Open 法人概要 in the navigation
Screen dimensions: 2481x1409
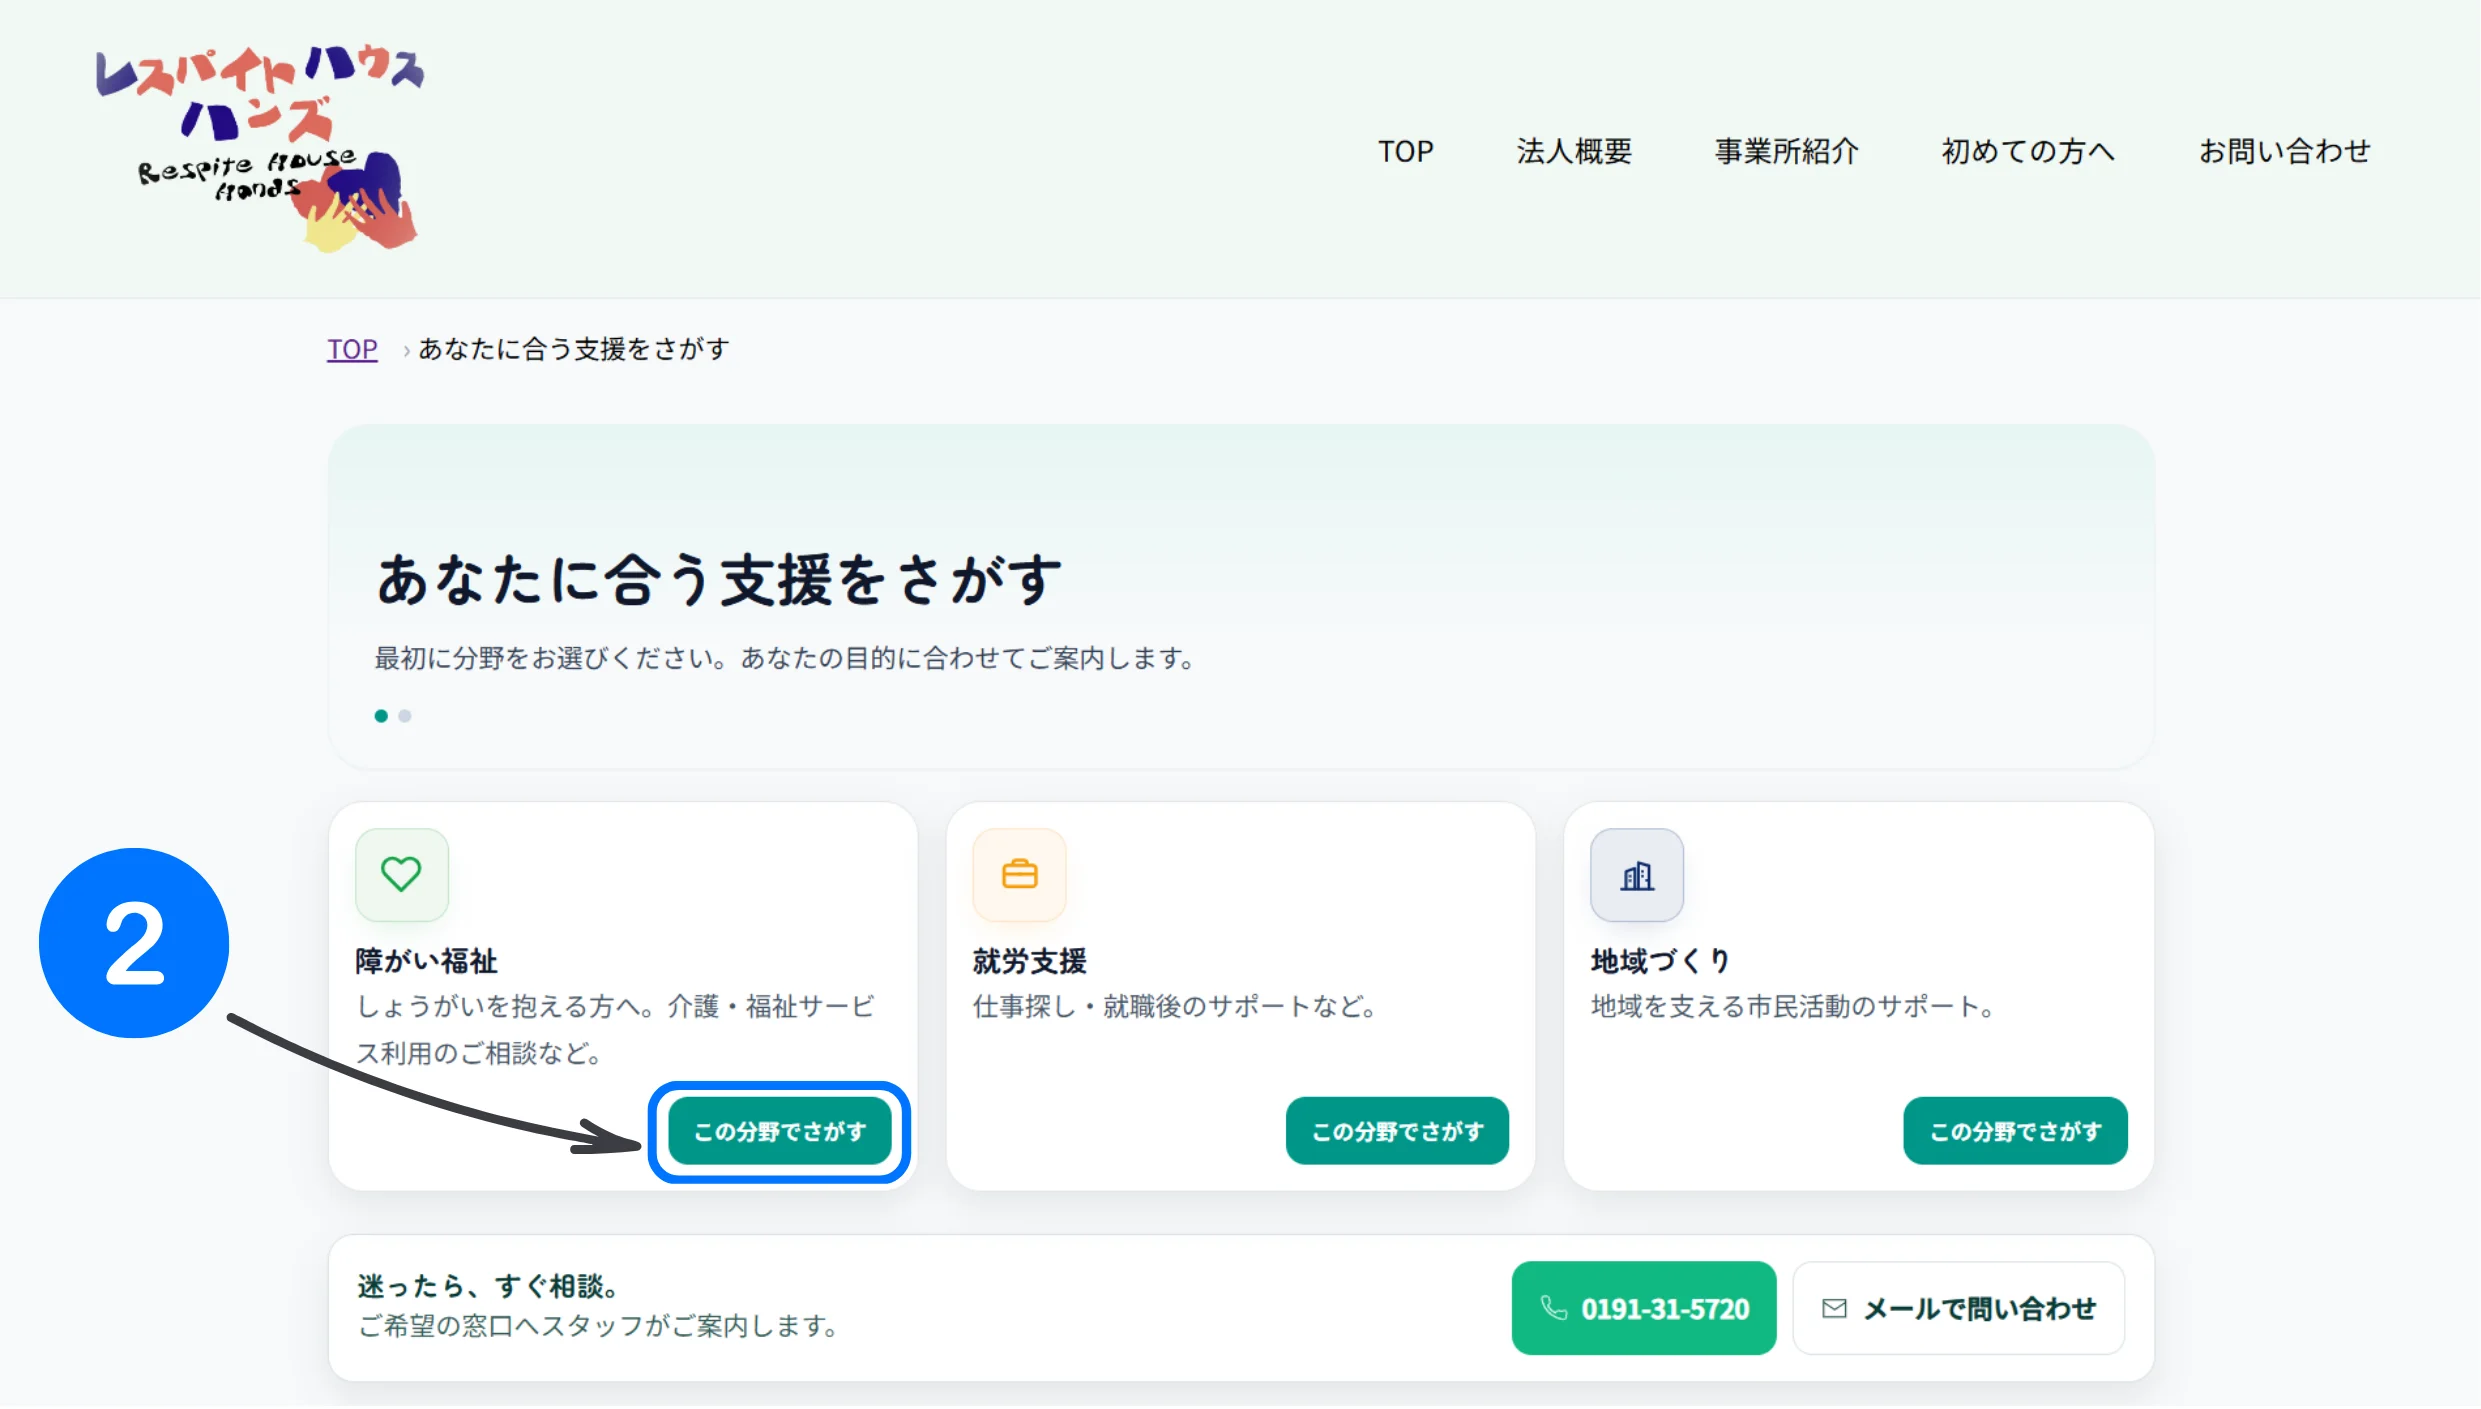click(1574, 151)
